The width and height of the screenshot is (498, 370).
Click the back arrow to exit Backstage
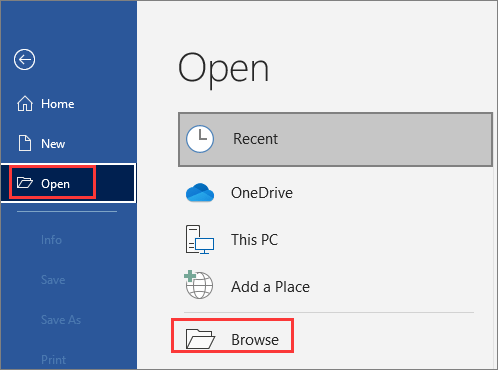(x=24, y=60)
